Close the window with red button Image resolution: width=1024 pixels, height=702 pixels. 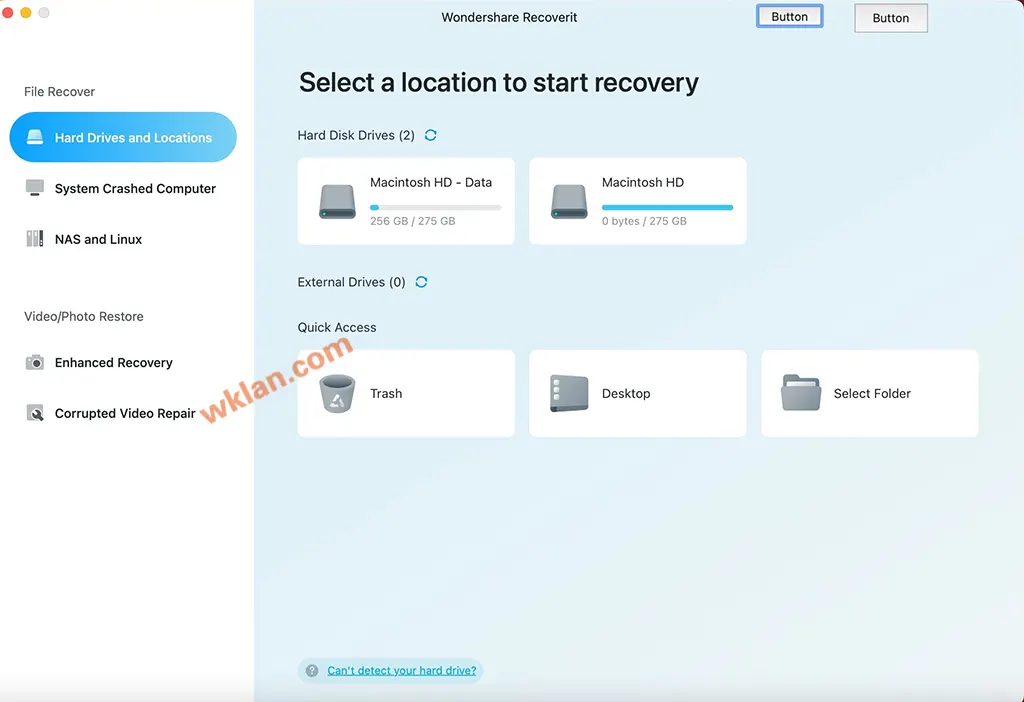click(x=8, y=12)
